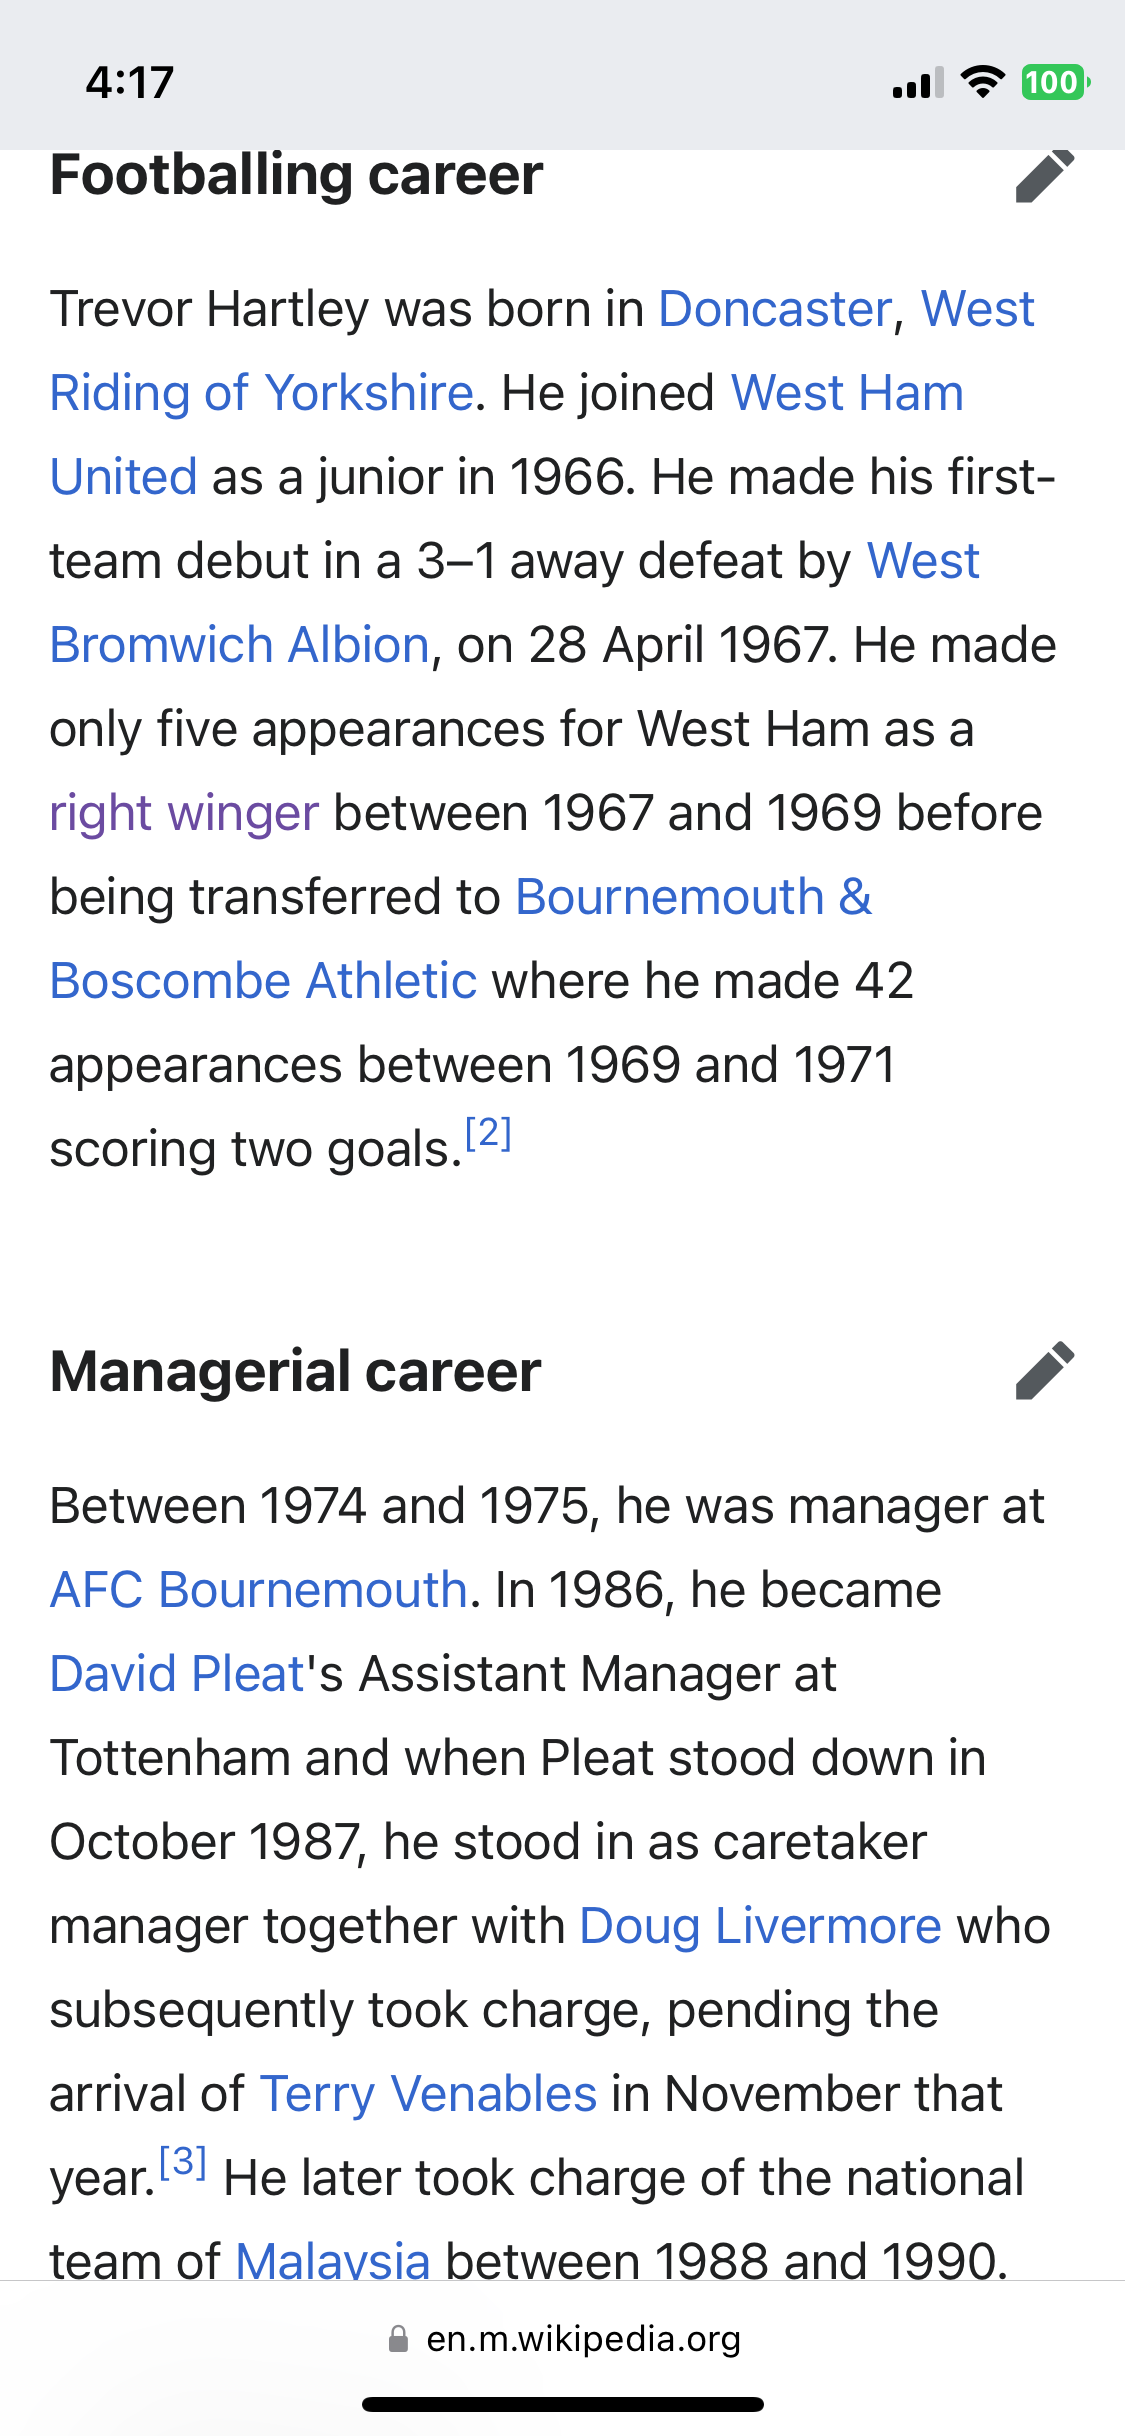The width and height of the screenshot is (1125, 2436).
Task: Tap the Managerial career edit pencil
Action: tap(1045, 1370)
